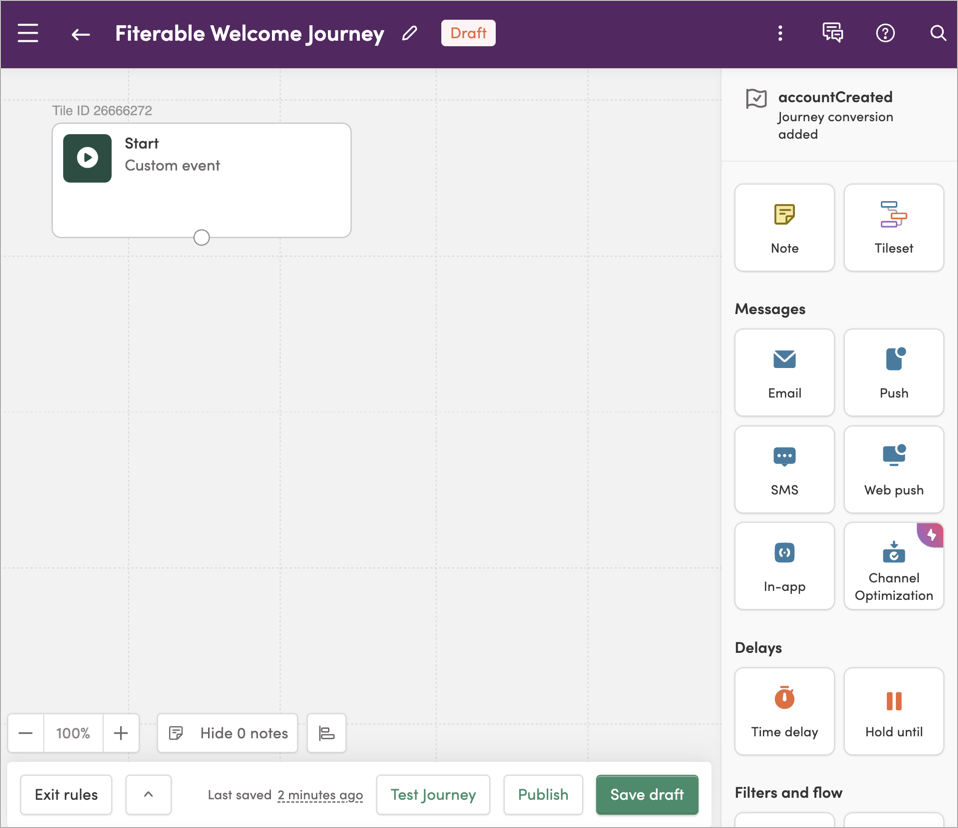Viewport: 958px width, 828px height.
Task: Click the 2 minutes ago timestamp
Action: tap(320, 795)
